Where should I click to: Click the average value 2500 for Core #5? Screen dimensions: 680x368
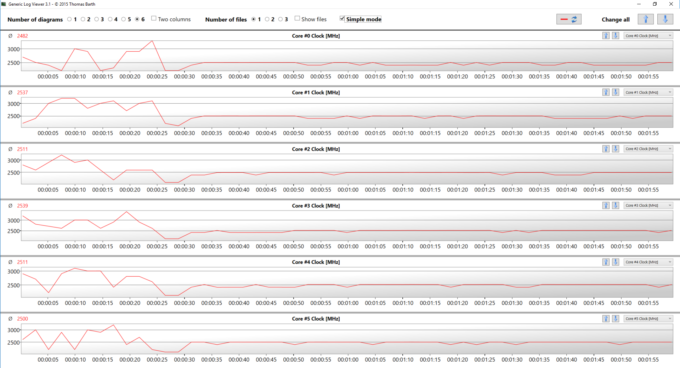click(x=23, y=319)
